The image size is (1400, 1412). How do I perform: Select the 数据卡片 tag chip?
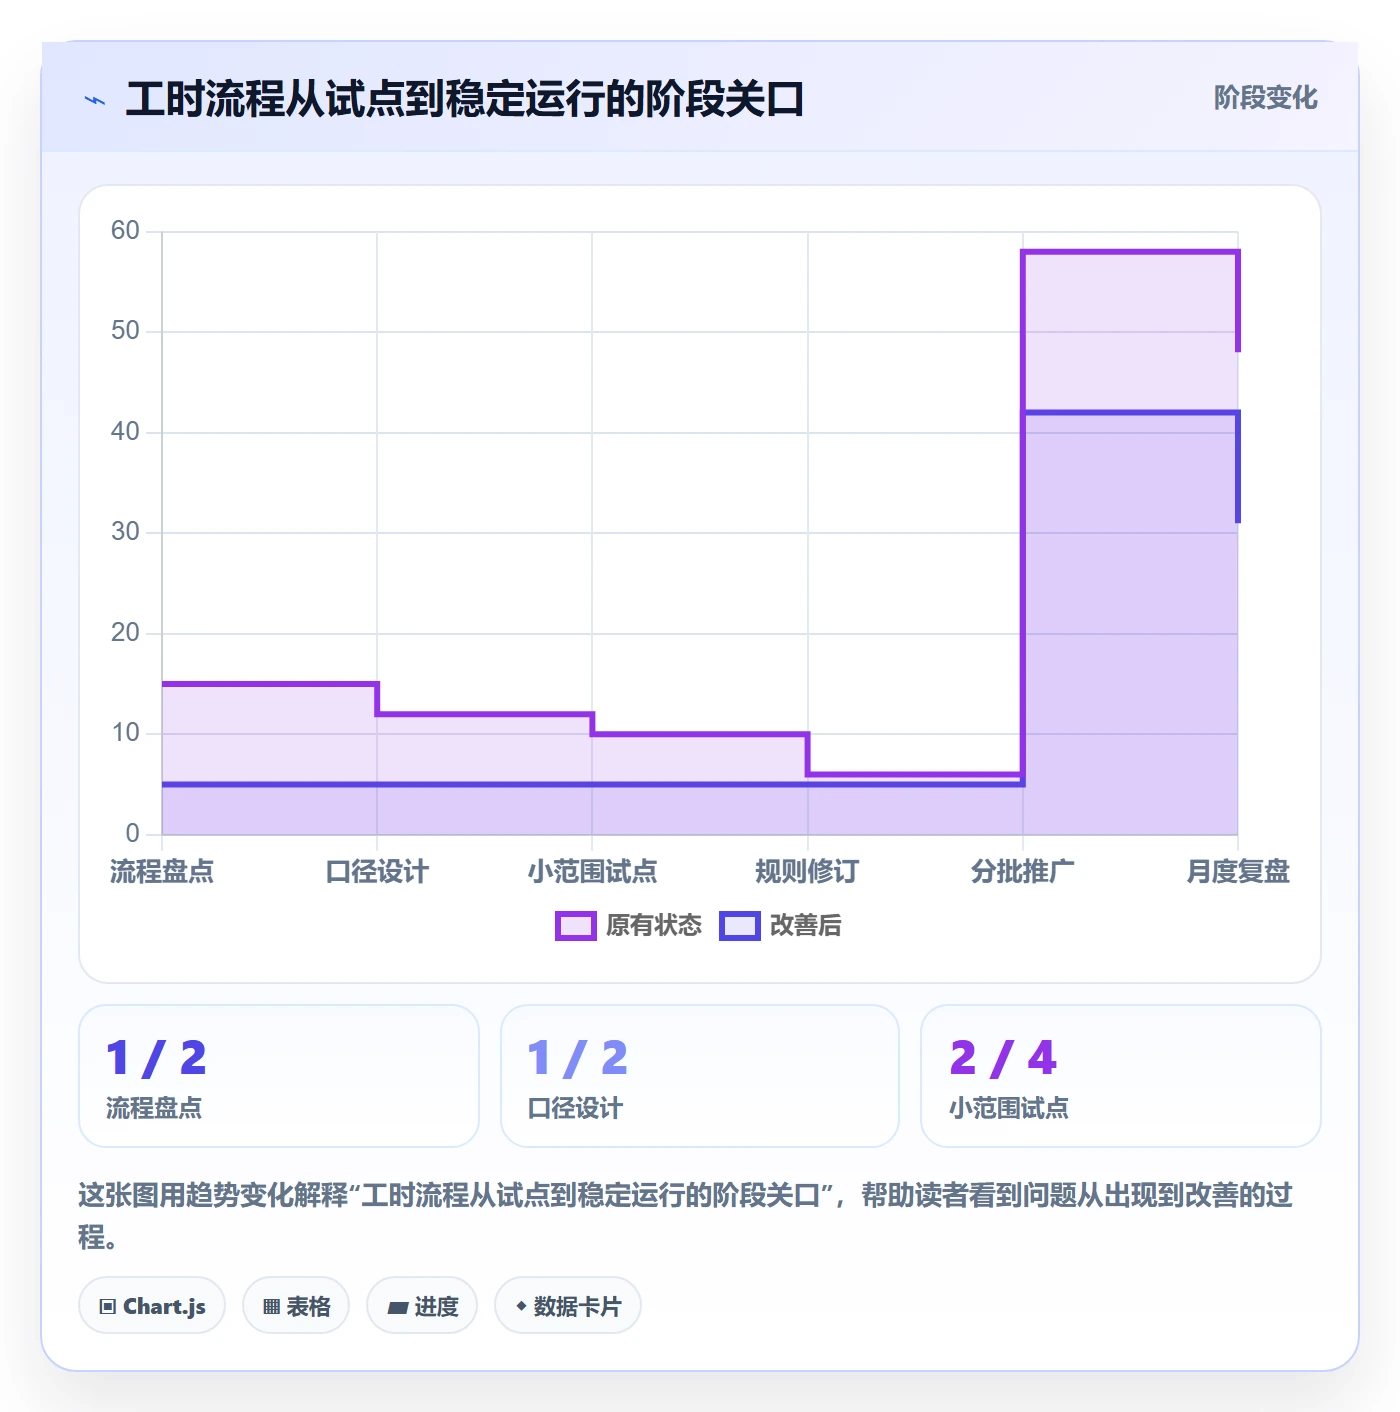tap(568, 1305)
